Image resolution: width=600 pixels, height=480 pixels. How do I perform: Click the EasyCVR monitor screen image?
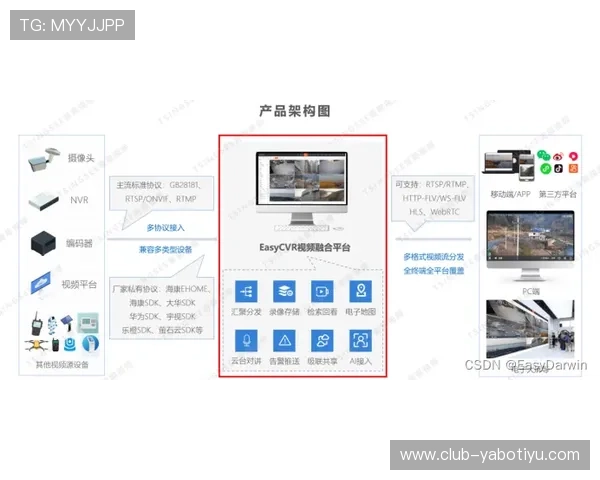pos(302,178)
